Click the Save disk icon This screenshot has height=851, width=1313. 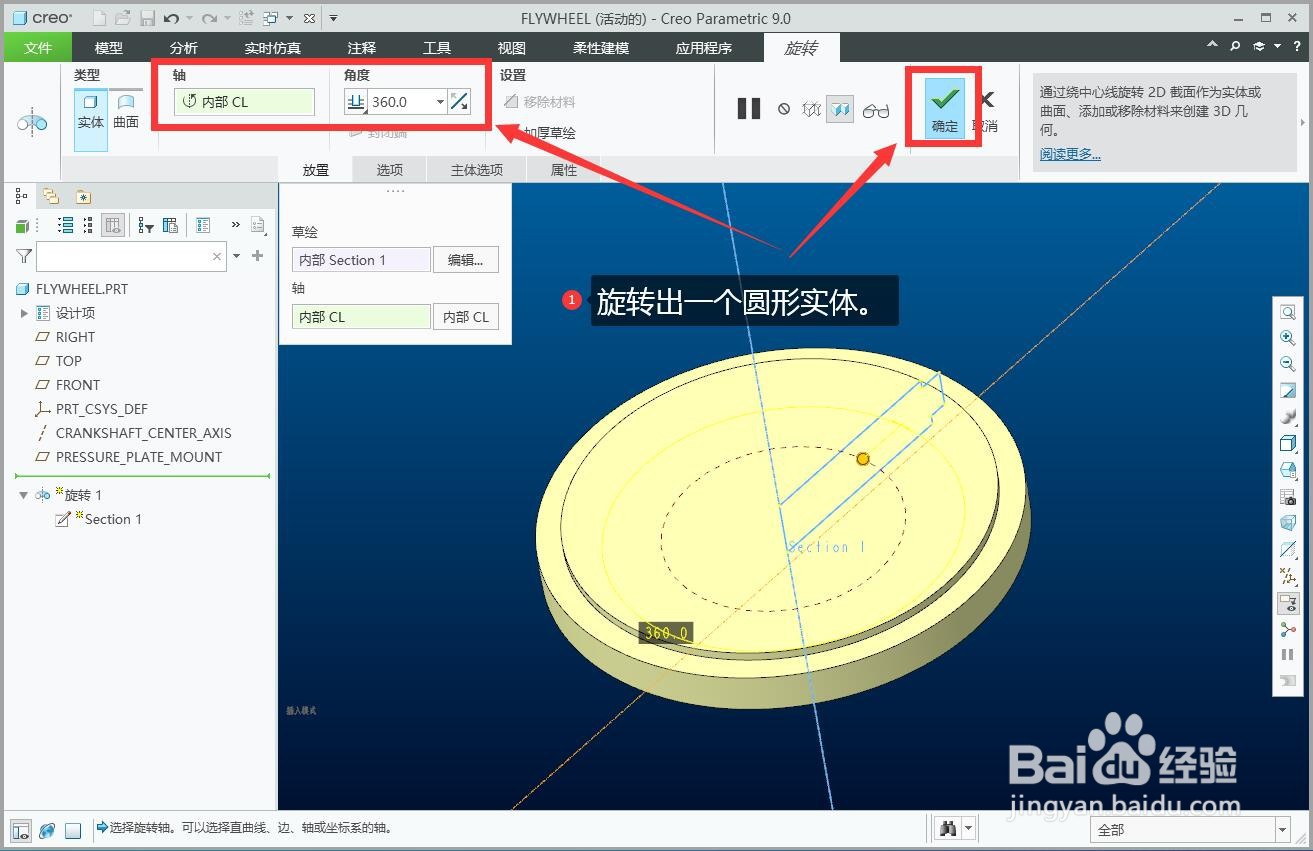[147, 18]
